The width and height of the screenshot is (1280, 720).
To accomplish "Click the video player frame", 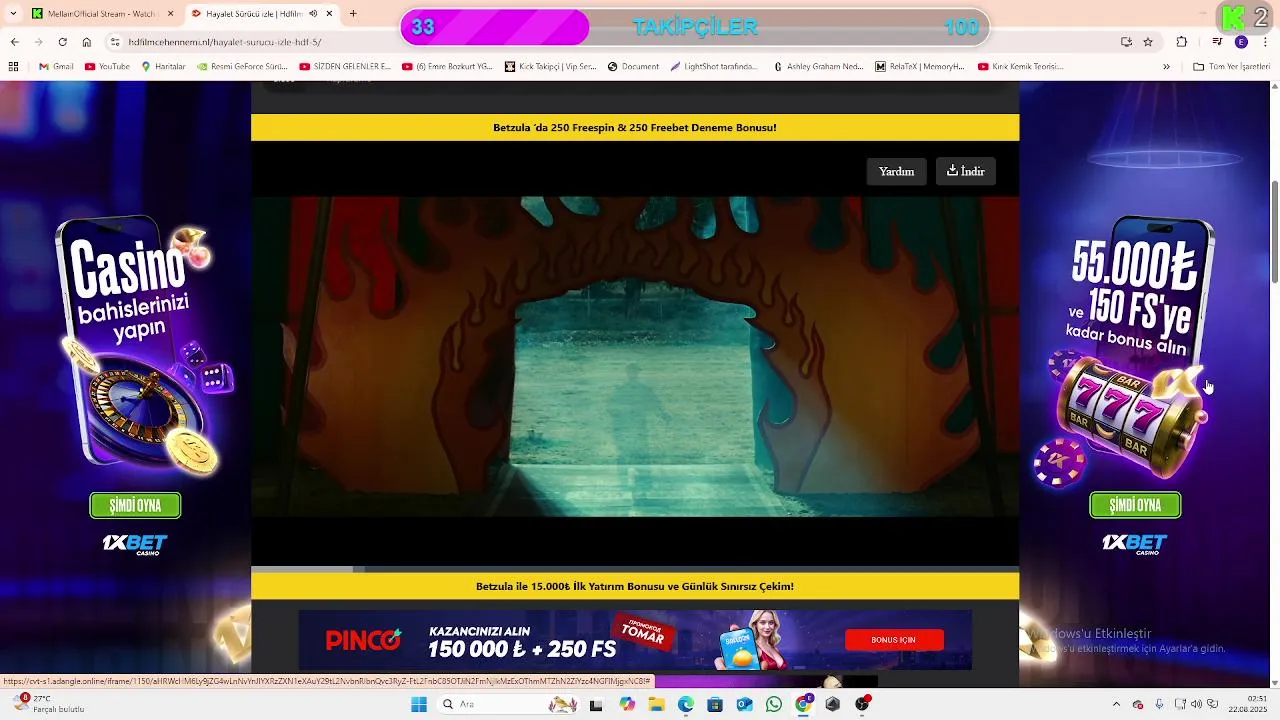I will tap(635, 357).
